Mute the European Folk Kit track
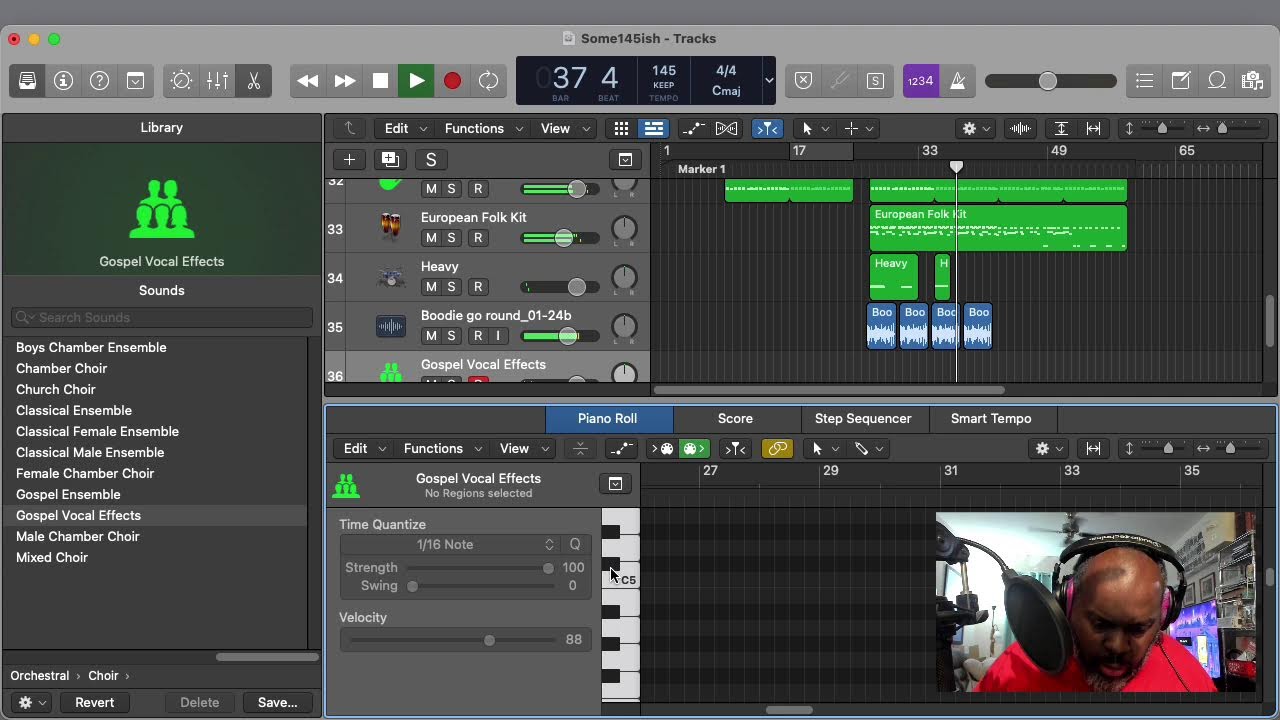Viewport: 1280px width, 720px height. (431, 238)
